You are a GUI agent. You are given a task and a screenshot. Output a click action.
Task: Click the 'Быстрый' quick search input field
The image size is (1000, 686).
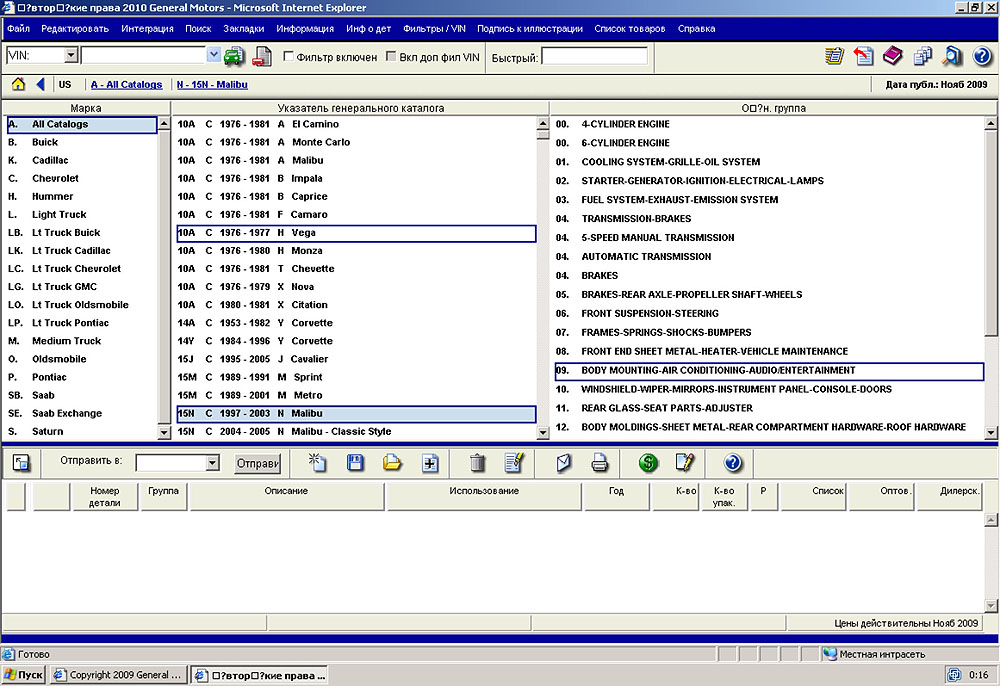pos(594,57)
